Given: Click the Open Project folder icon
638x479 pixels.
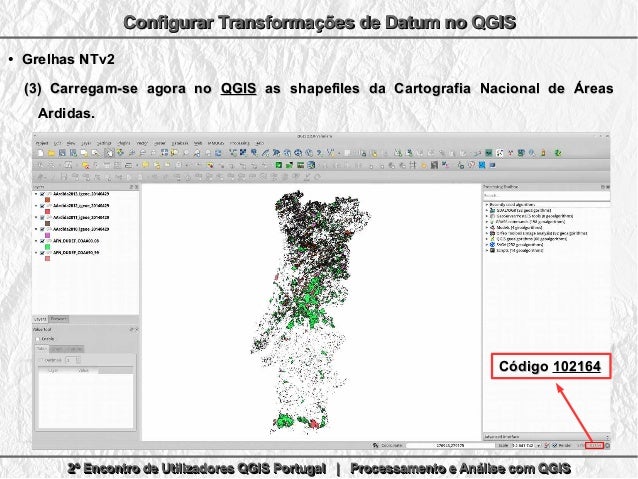Looking at the screenshot, I should click(51, 153).
